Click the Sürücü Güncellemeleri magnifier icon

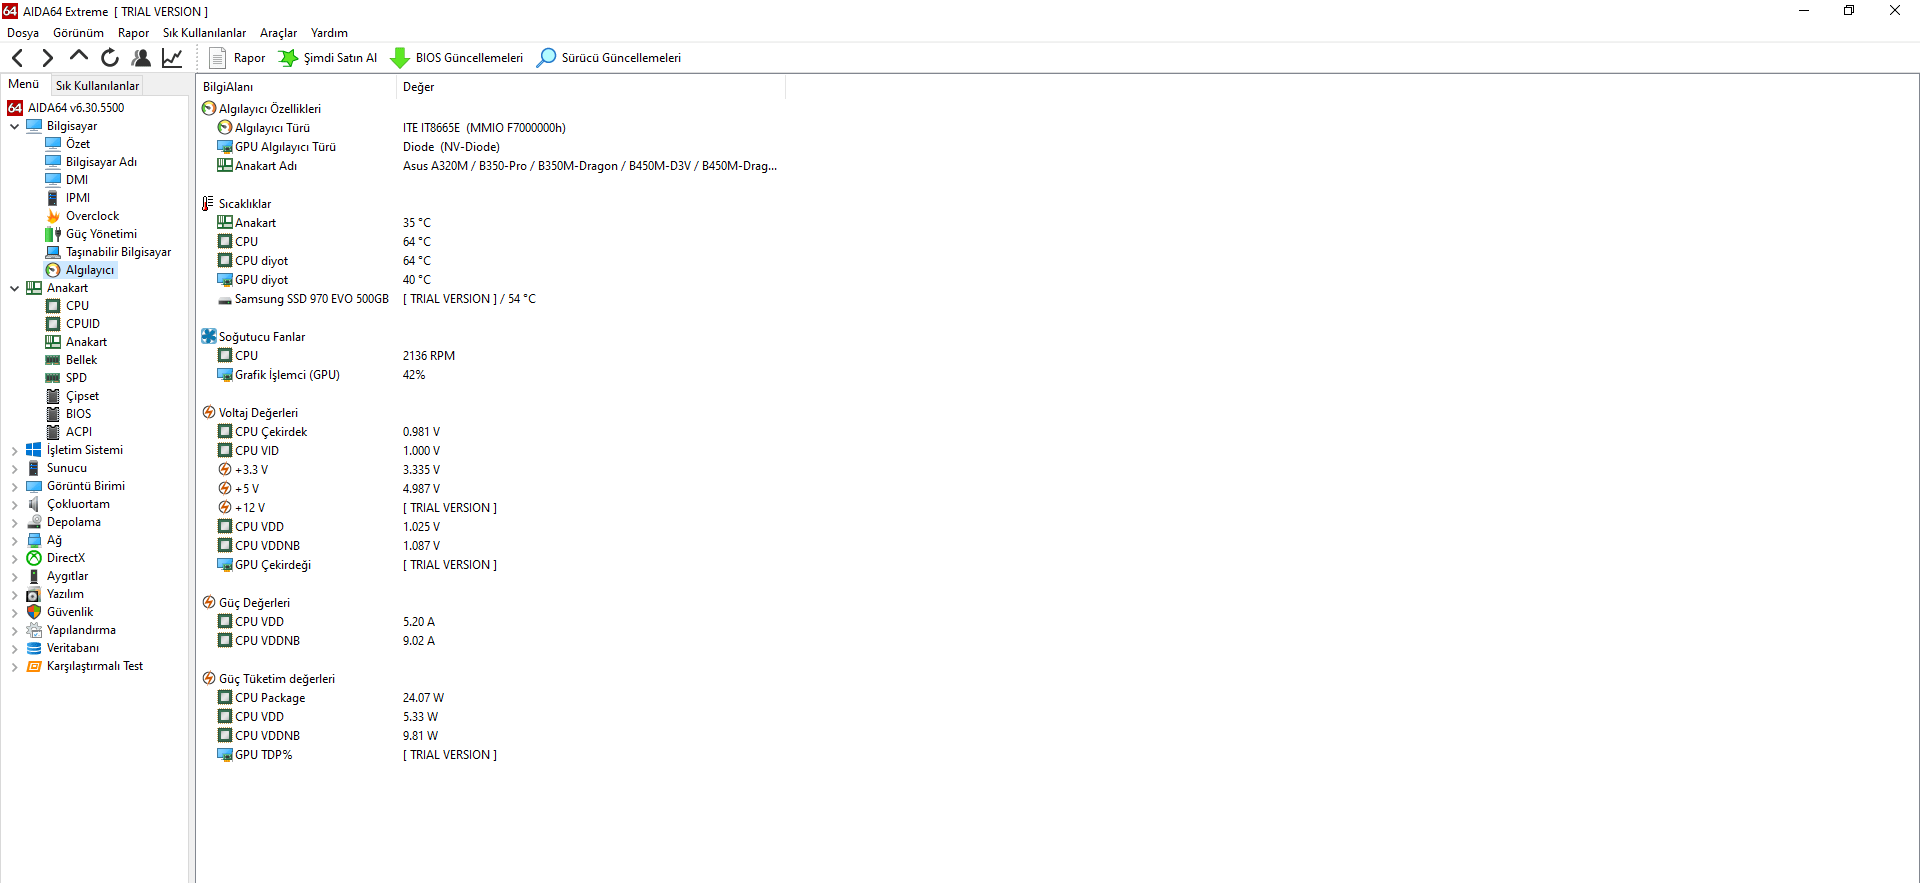coord(546,58)
